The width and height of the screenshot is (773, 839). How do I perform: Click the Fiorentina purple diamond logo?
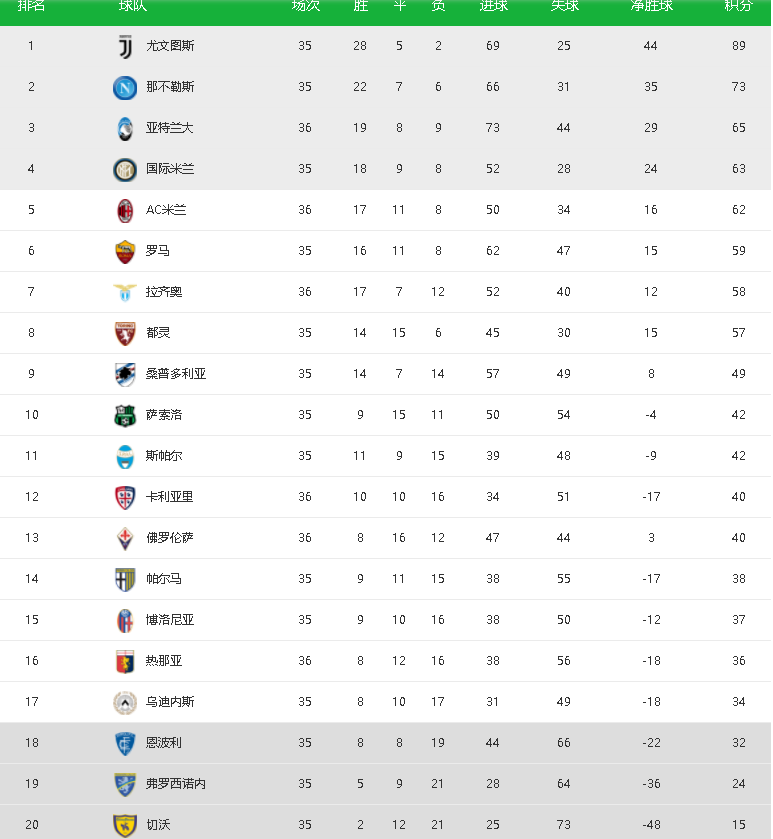[125, 538]
